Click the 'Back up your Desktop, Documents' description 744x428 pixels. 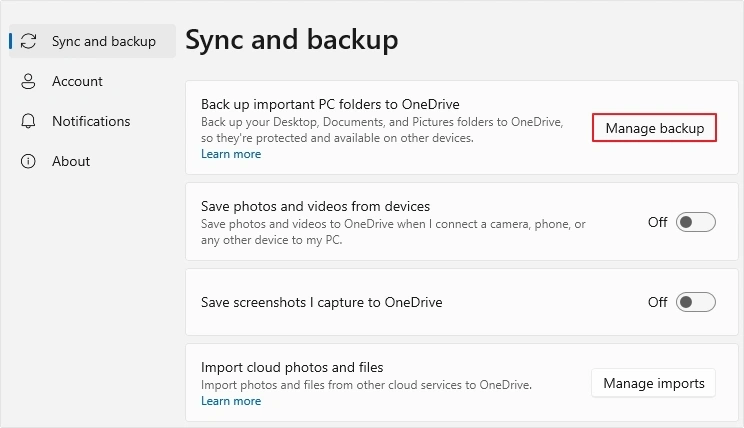coord(382,130)
